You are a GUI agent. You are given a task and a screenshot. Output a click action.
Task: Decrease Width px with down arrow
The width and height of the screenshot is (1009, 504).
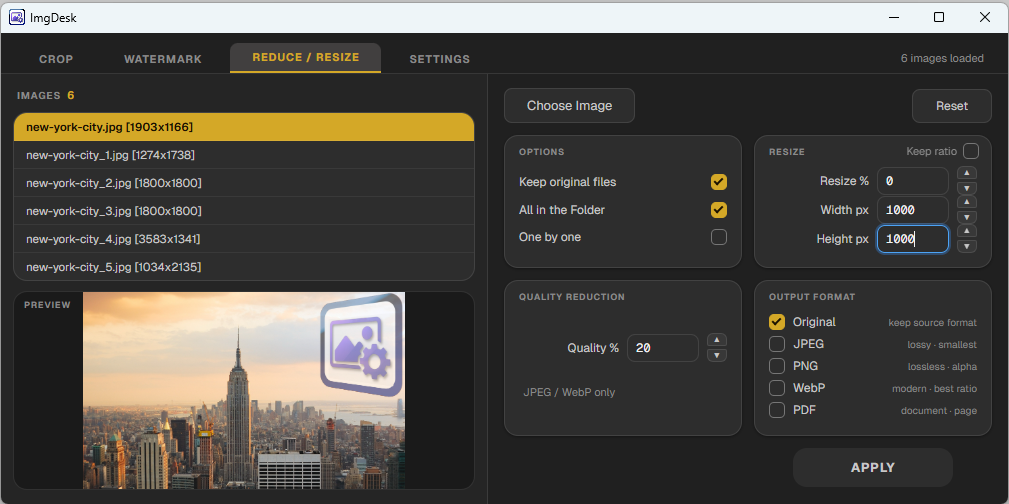[967, 217]
